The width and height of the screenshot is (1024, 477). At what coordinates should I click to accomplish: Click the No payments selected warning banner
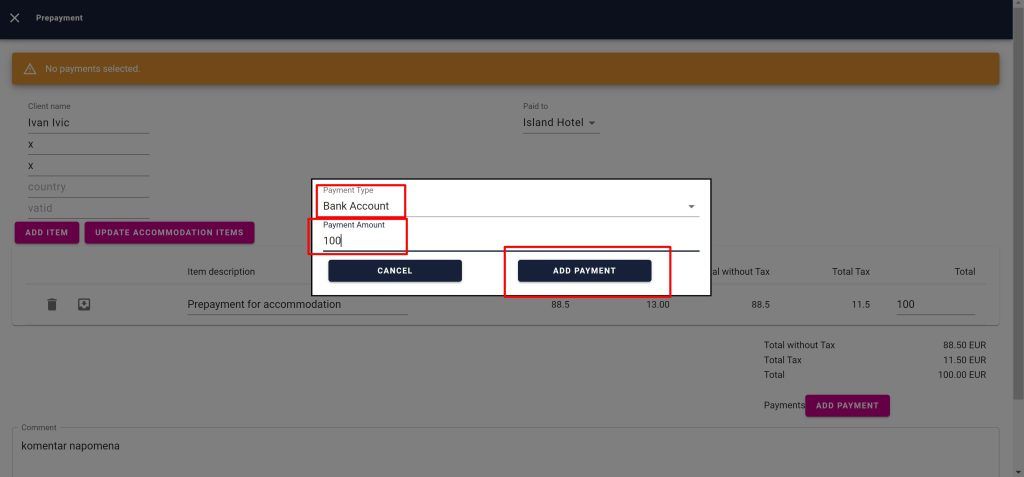point(505,69)
